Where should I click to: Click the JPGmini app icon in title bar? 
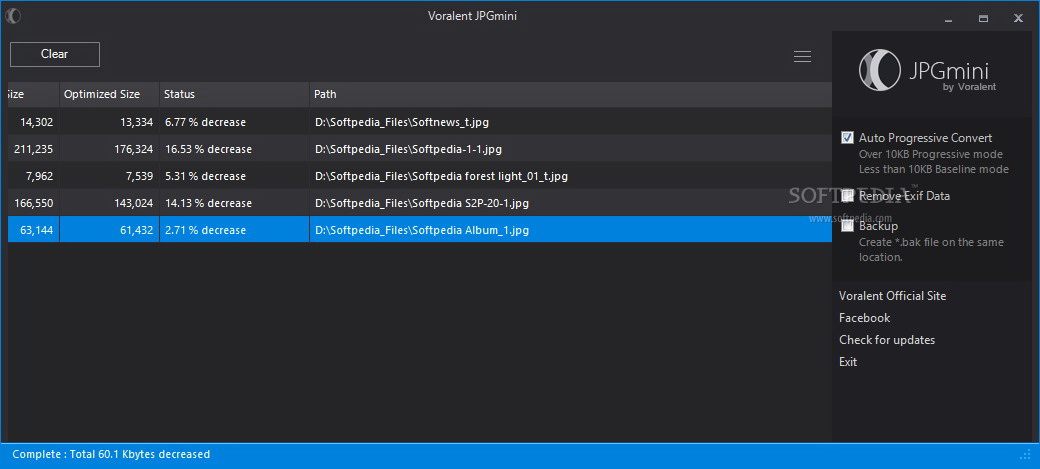click(x=14, y=16)
